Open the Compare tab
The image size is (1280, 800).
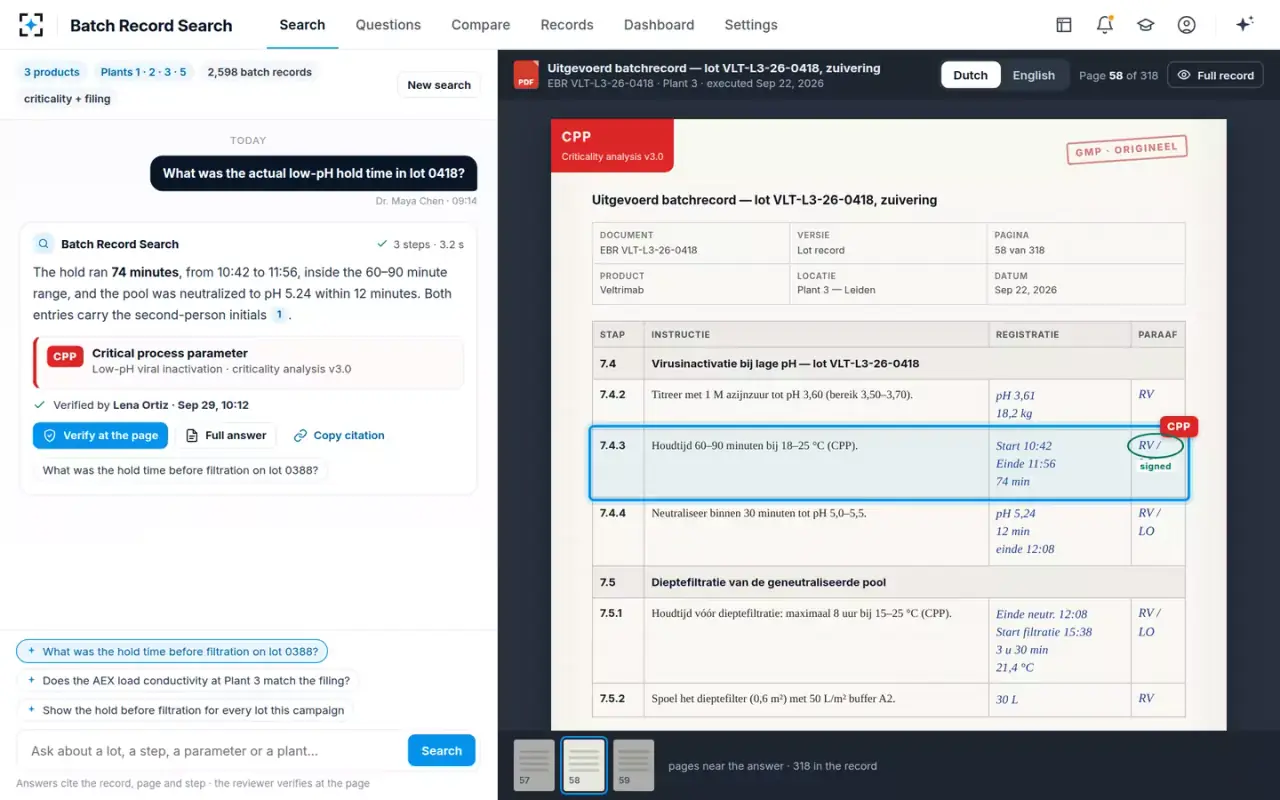[481, 25]
